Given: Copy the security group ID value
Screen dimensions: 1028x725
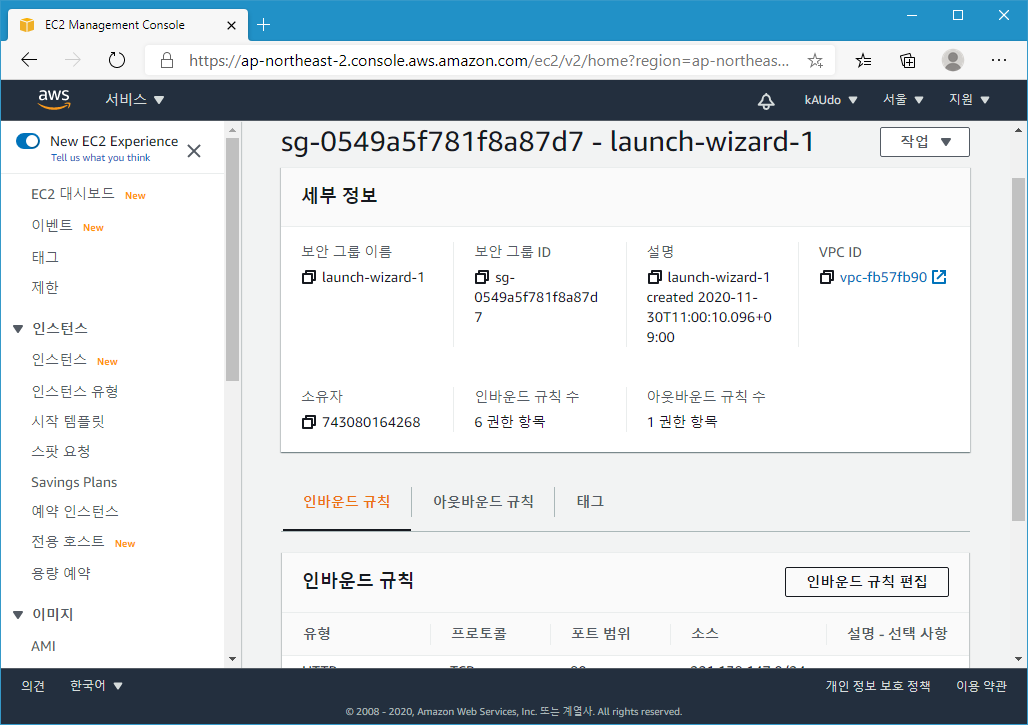Looking at the screenshot, I should 481,277.
